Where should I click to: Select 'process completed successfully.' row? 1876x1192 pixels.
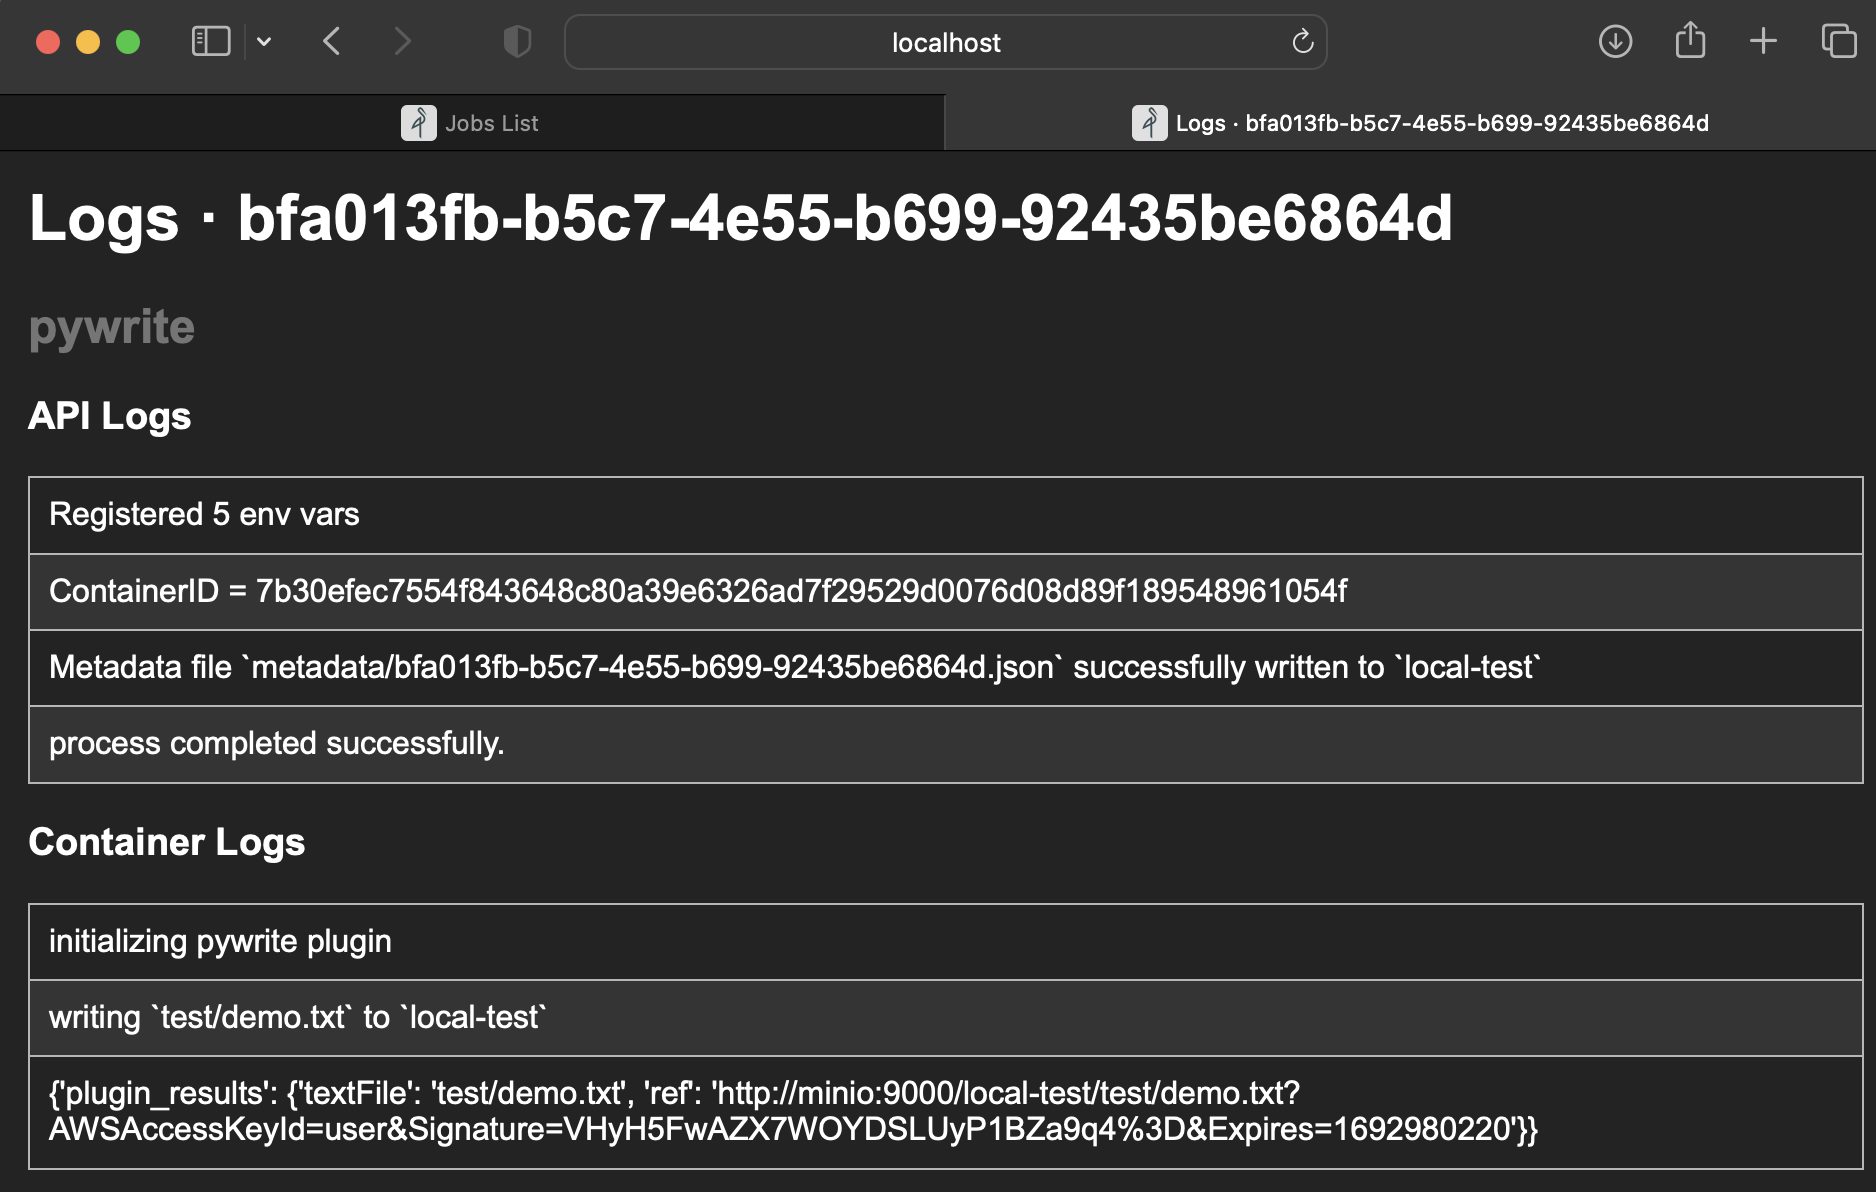pos(945,744)
